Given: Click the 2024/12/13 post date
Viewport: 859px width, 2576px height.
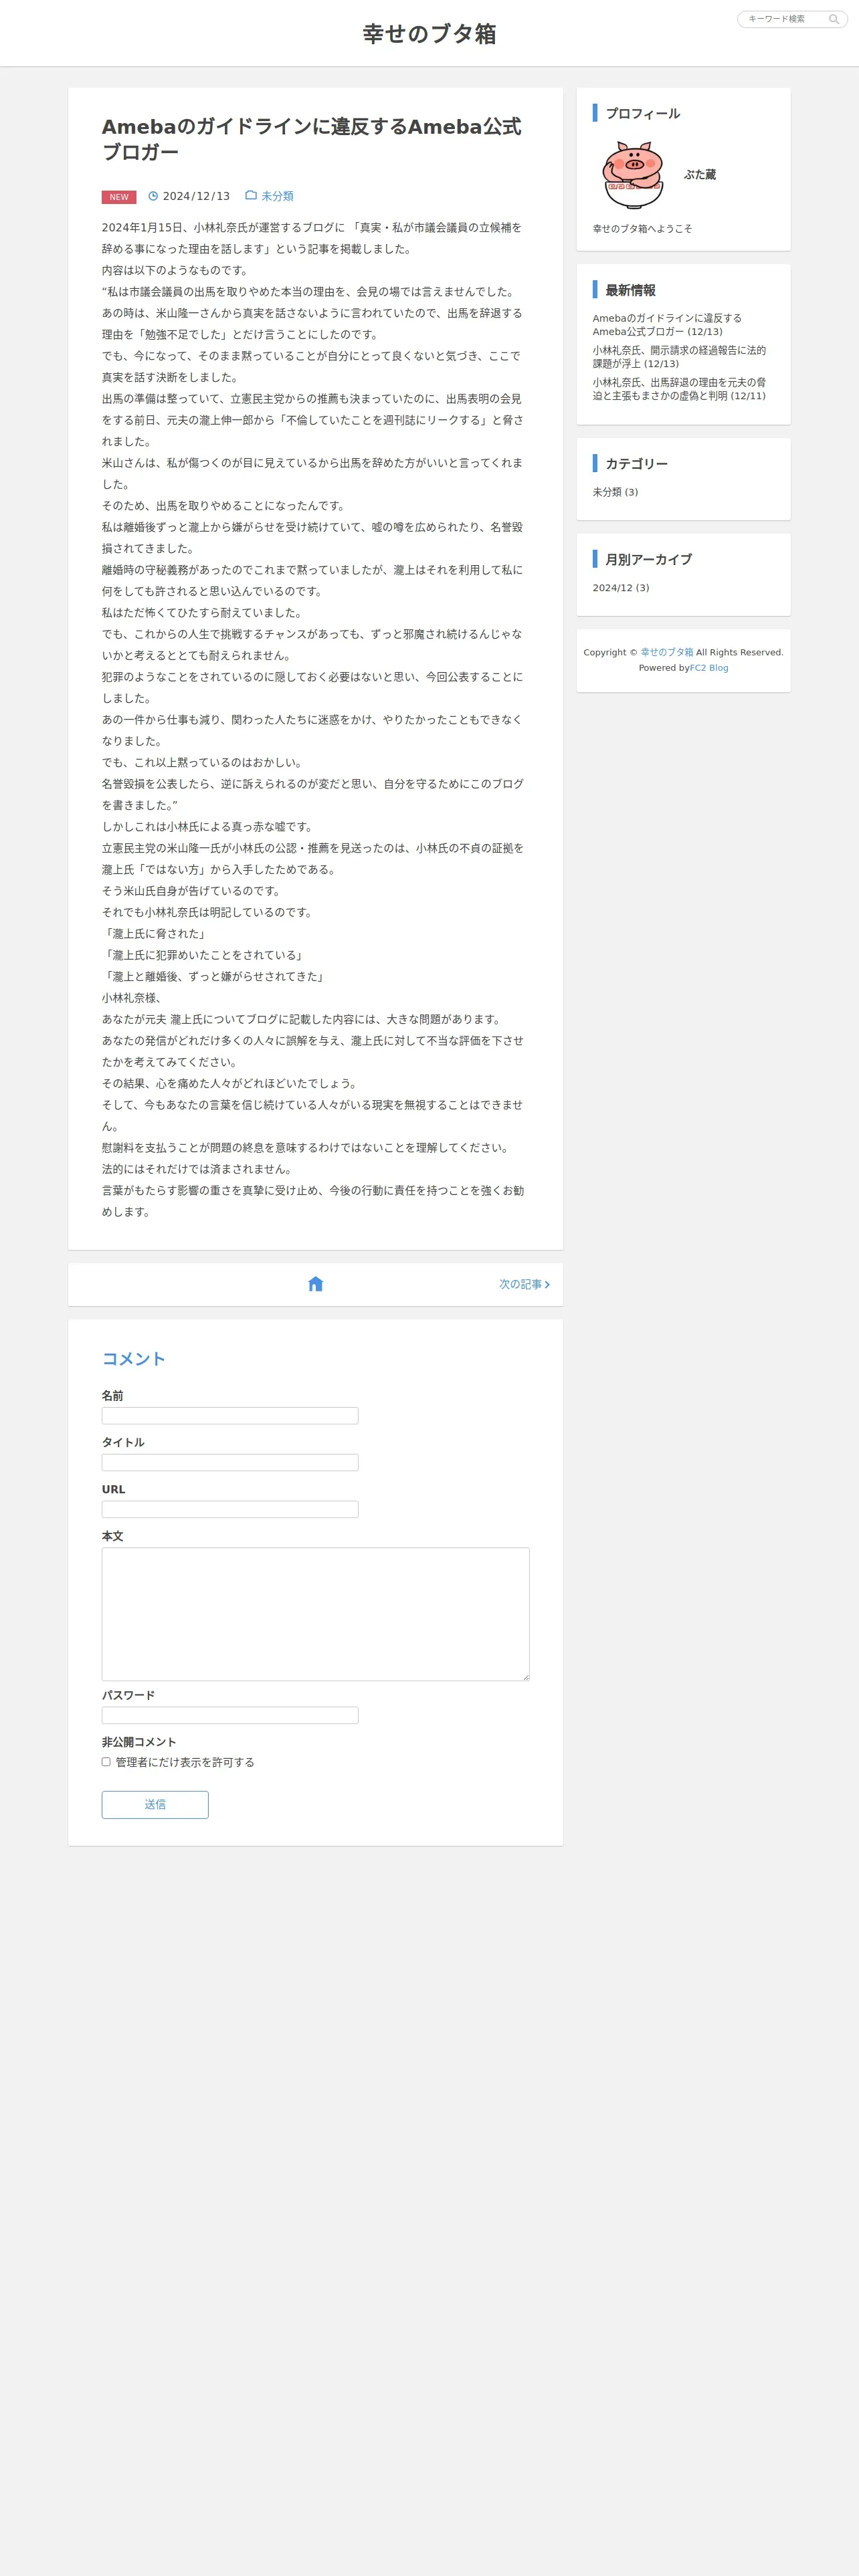Looking at the screenshot, I should click(x=196, y=196).
